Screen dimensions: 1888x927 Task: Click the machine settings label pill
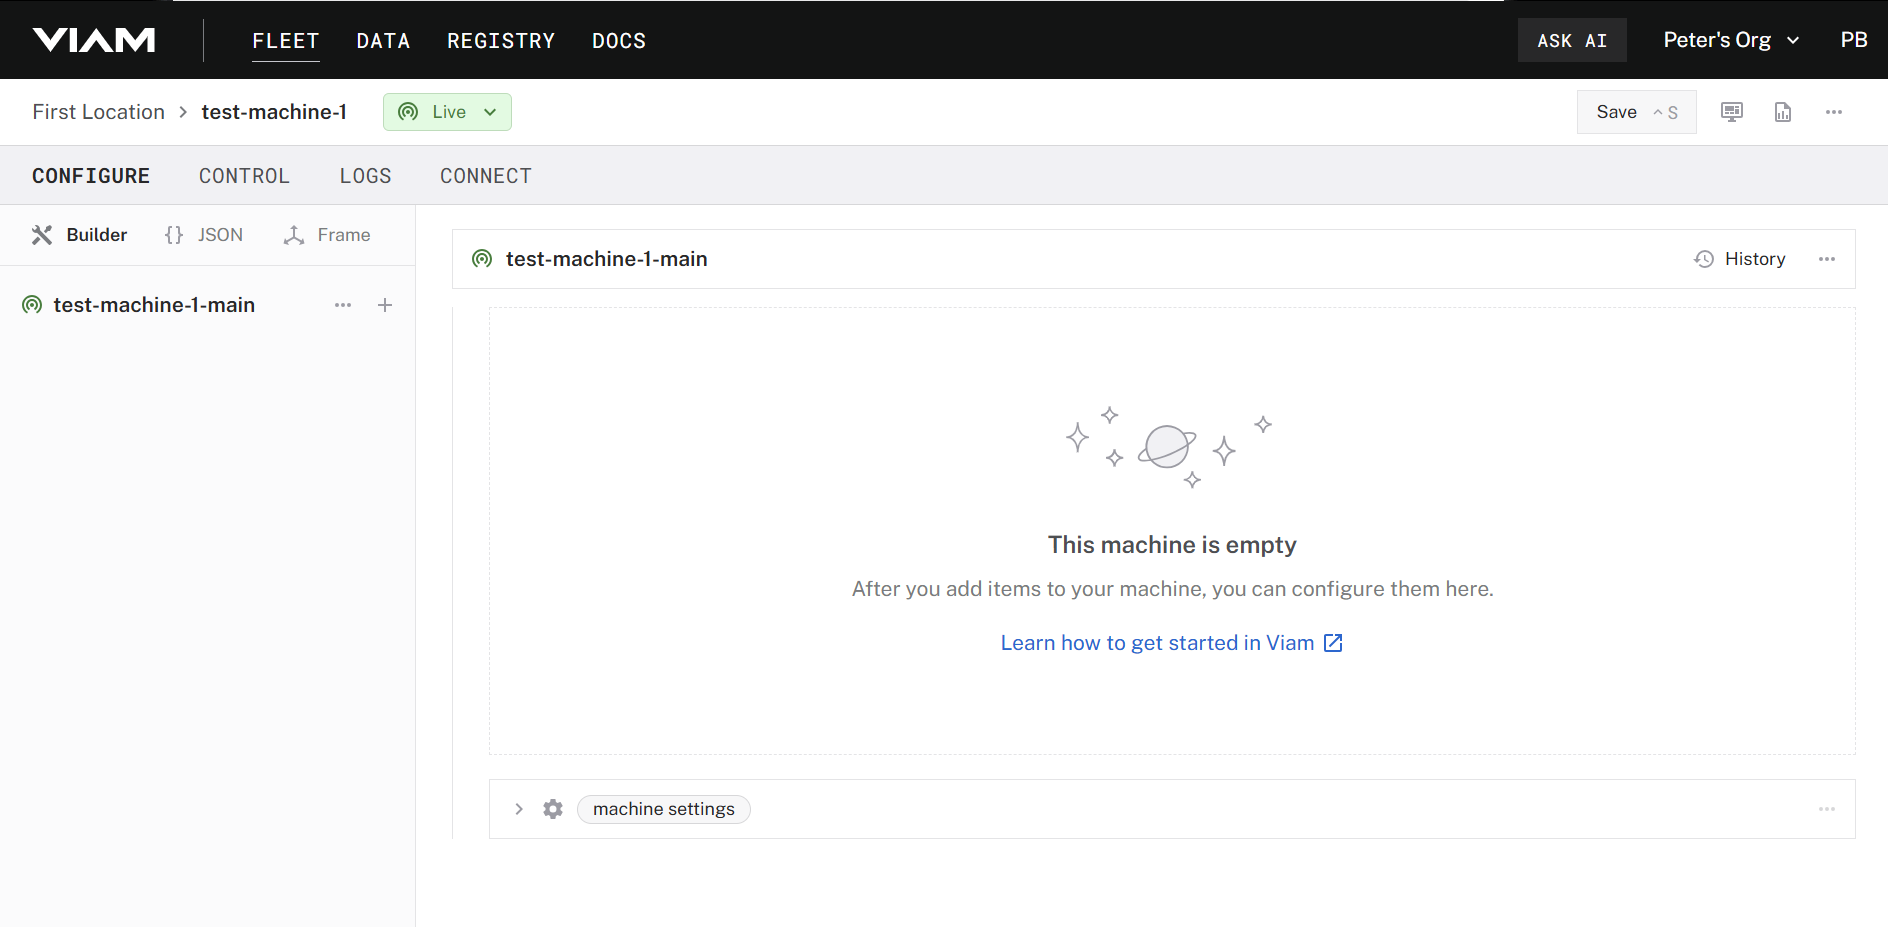click(664, 809)
